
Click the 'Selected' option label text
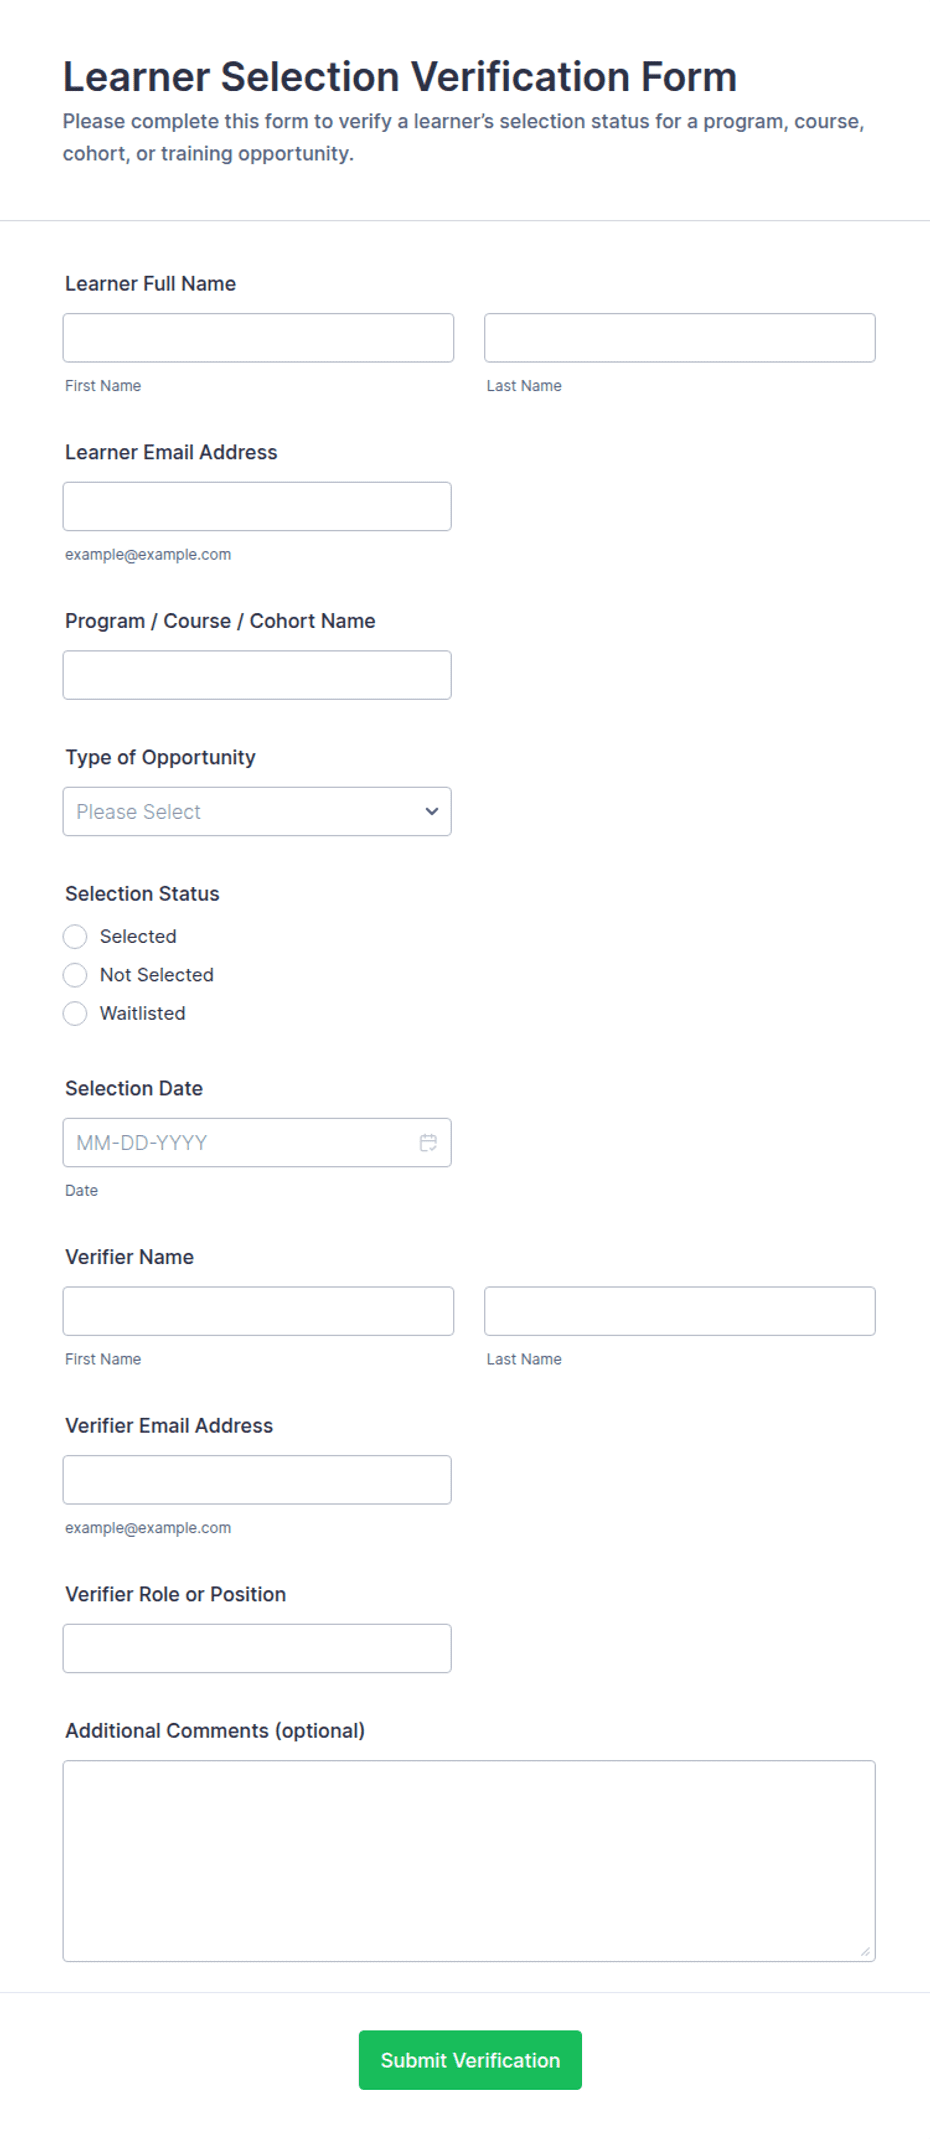138,936
